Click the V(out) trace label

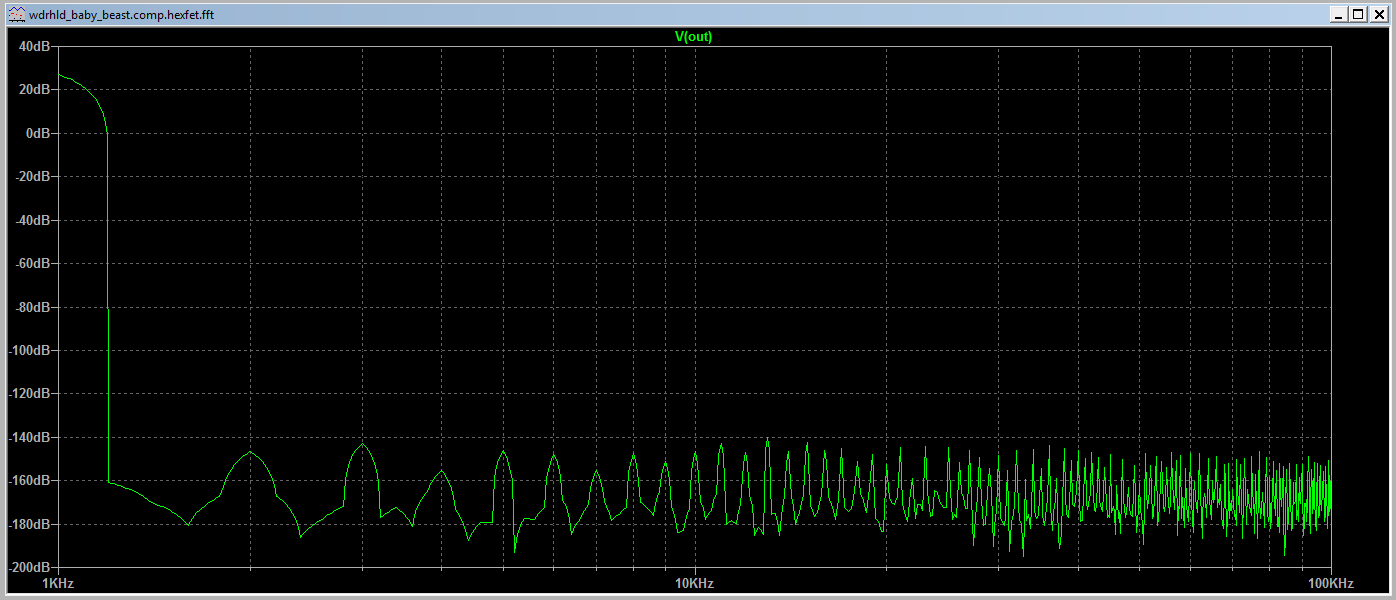click(694, 37)
